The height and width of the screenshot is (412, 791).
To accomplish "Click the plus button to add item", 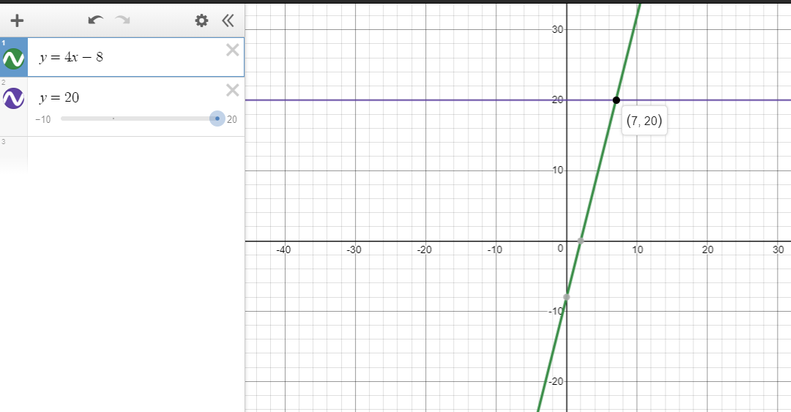I will 17,19.
